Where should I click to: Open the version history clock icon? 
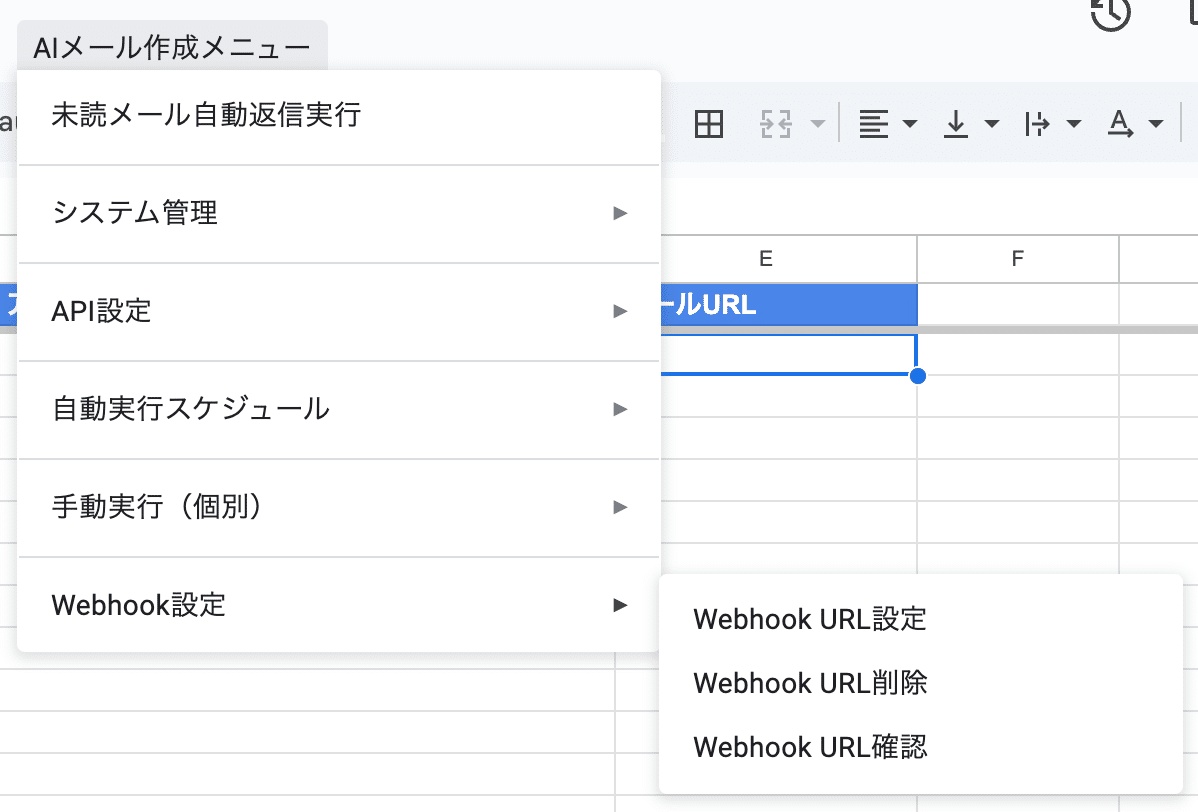pos(1110,14)
